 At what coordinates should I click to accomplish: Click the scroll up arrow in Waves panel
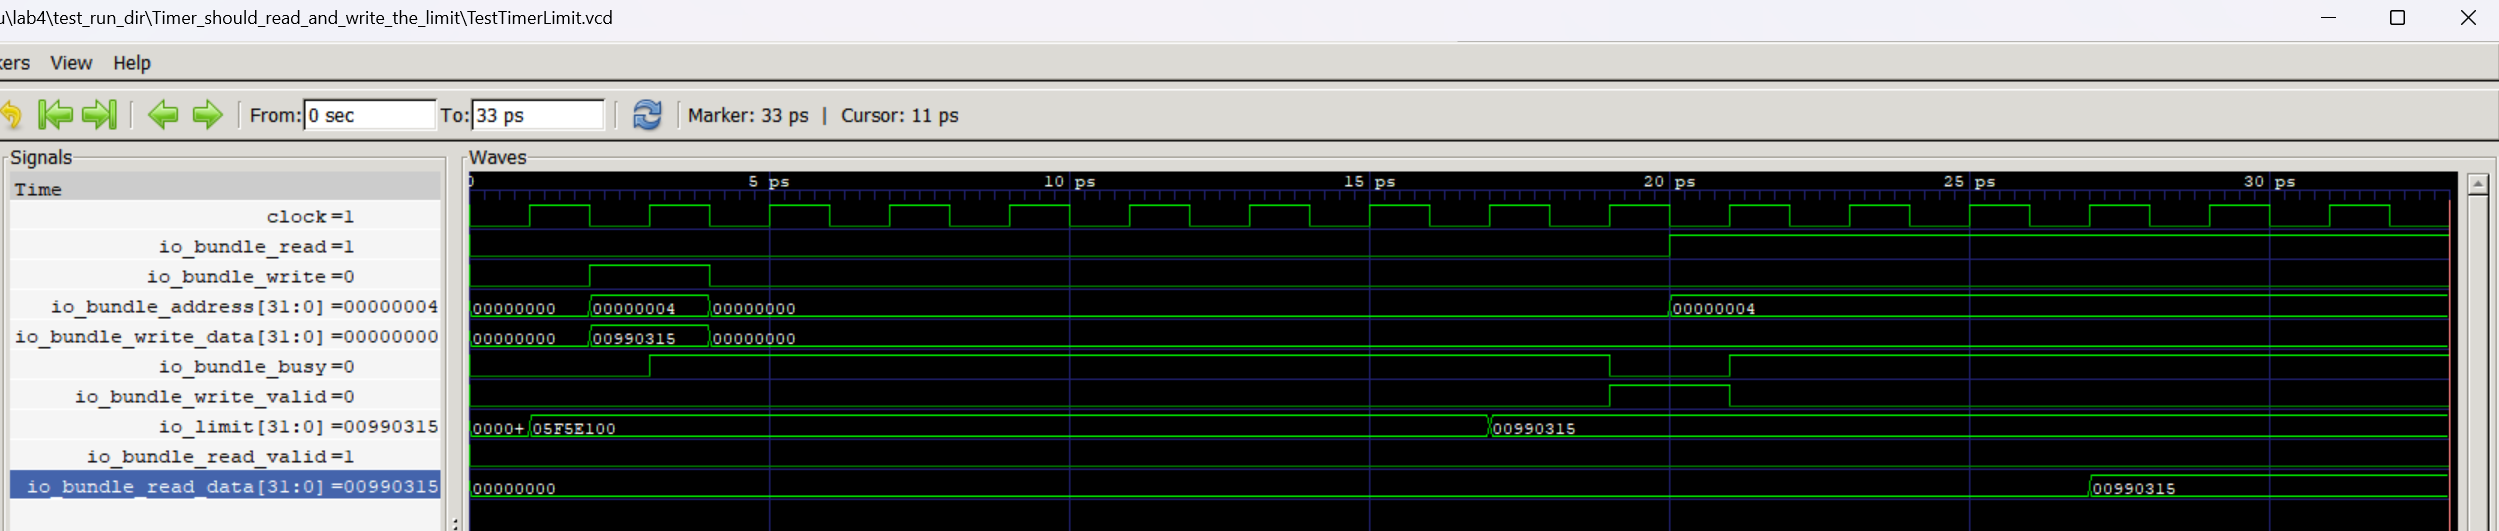coord(2477,184)
